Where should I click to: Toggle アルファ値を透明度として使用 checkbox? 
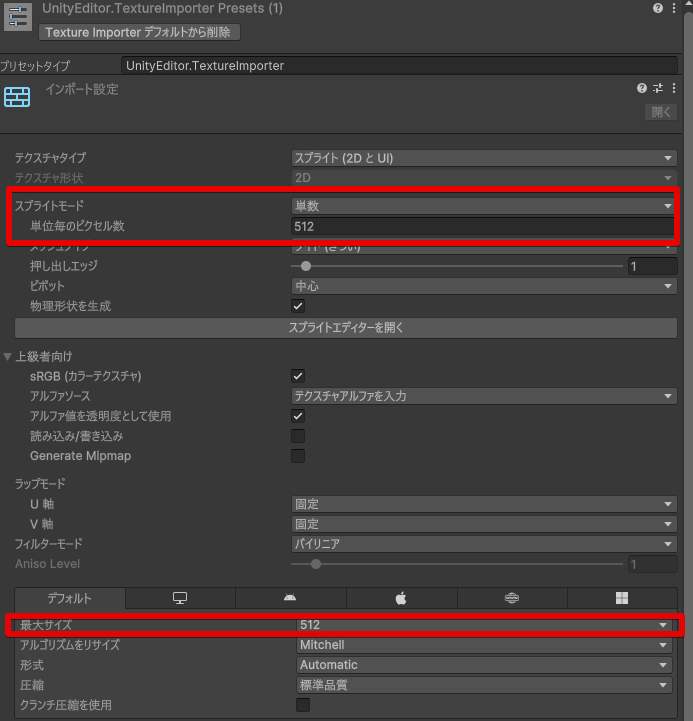click(x=298, y=416)
